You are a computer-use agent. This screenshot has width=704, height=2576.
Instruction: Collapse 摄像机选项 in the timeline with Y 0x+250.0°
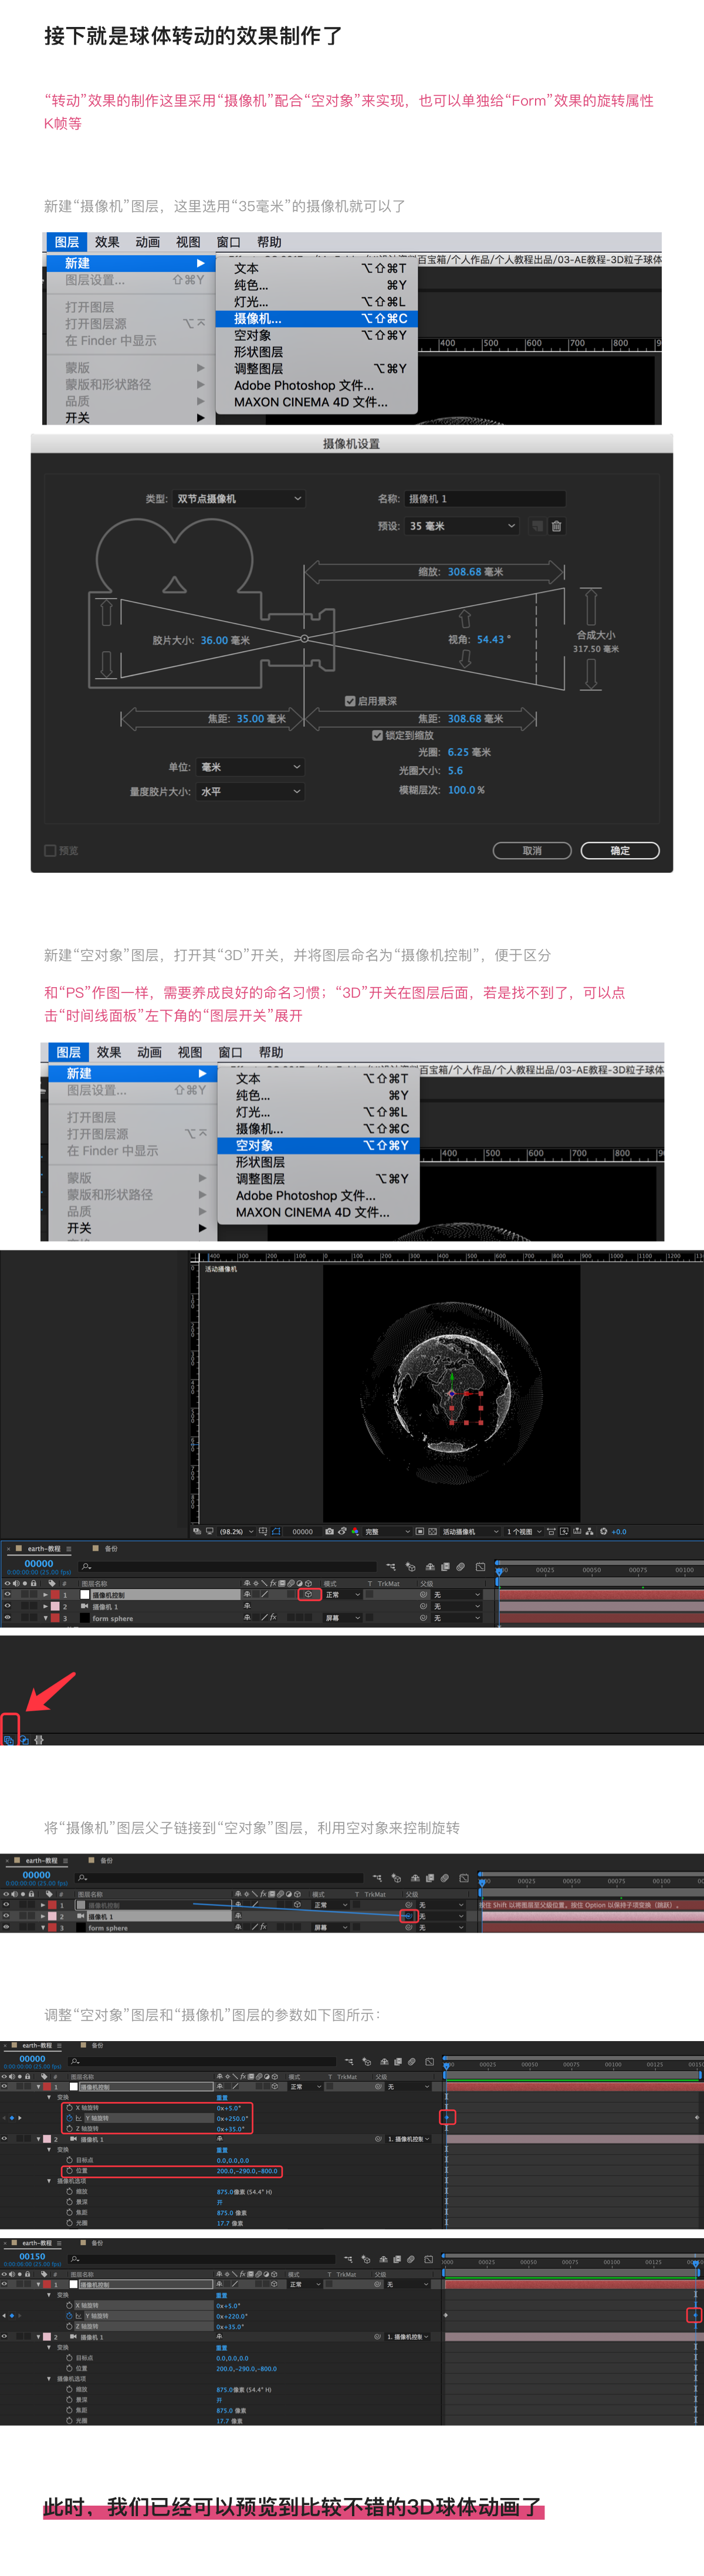click(49, 2181)
